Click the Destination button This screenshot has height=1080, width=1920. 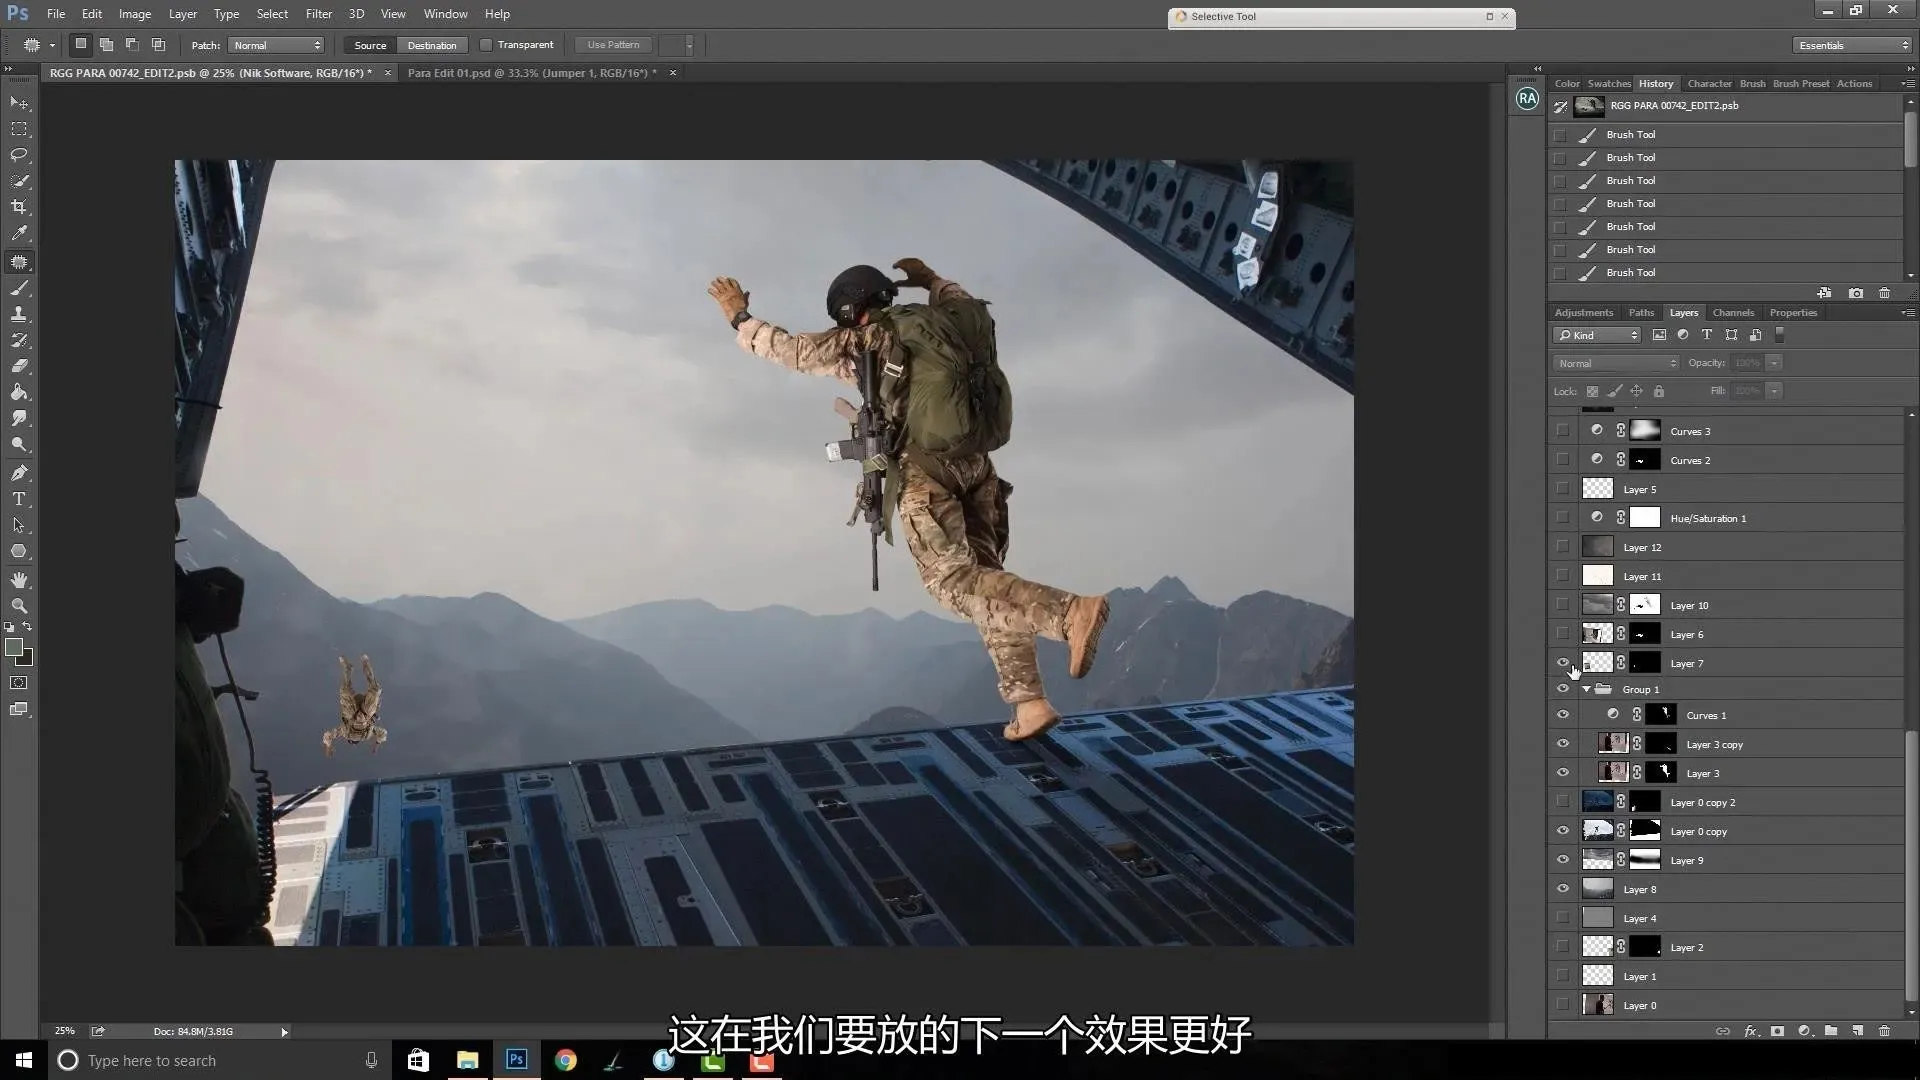431,45
